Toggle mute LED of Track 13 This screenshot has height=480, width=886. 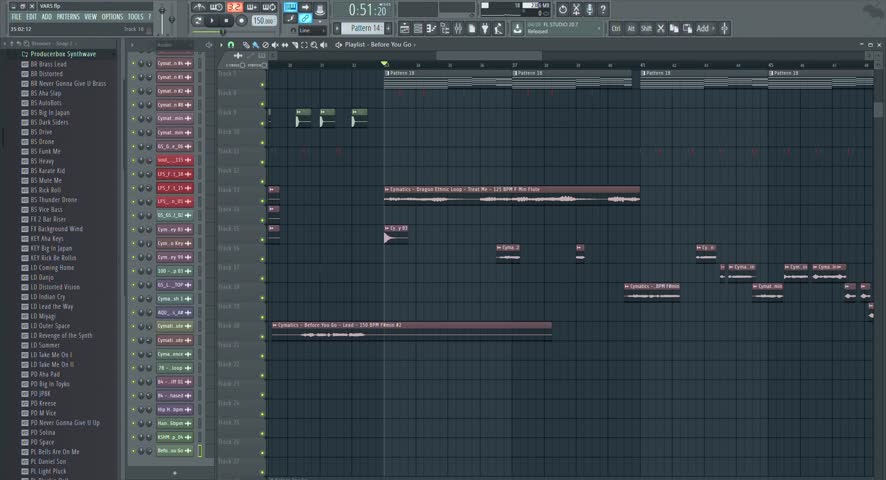coord(263,190)
